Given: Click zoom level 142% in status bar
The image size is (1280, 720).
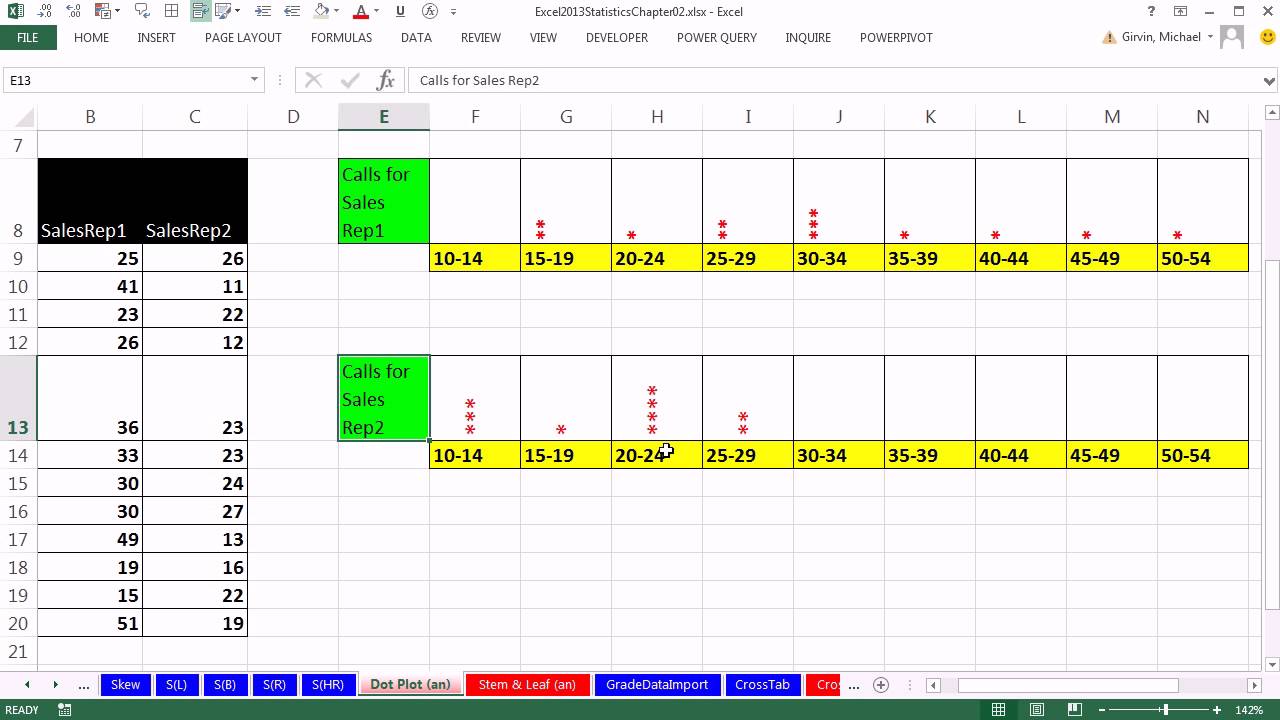Looking at the screenshot, I should coord(1250,710).
